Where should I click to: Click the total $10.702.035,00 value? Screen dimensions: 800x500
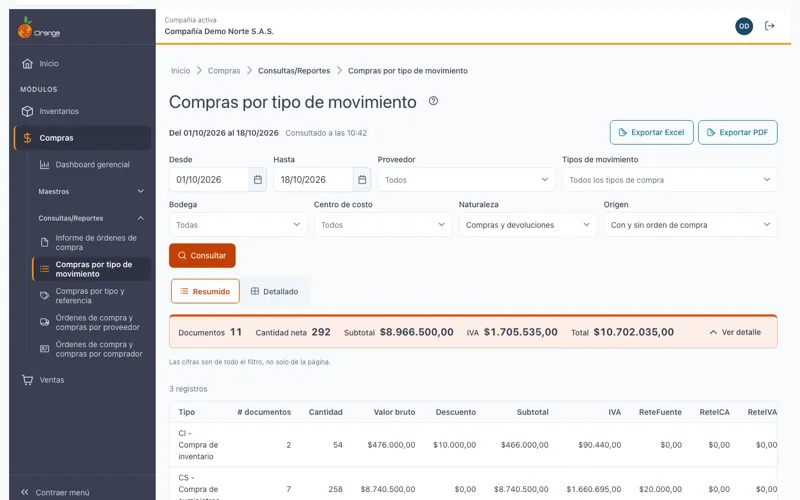(x=634, y=332)
